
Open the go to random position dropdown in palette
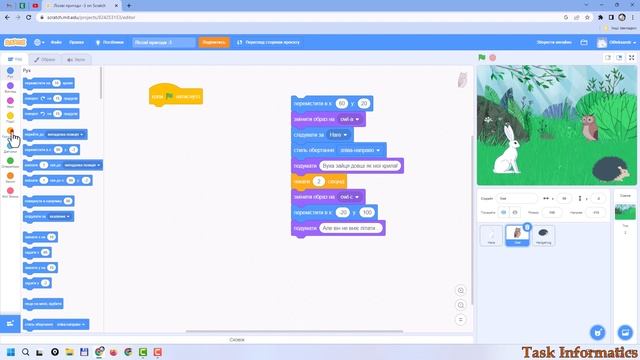[x=64, y=134]
